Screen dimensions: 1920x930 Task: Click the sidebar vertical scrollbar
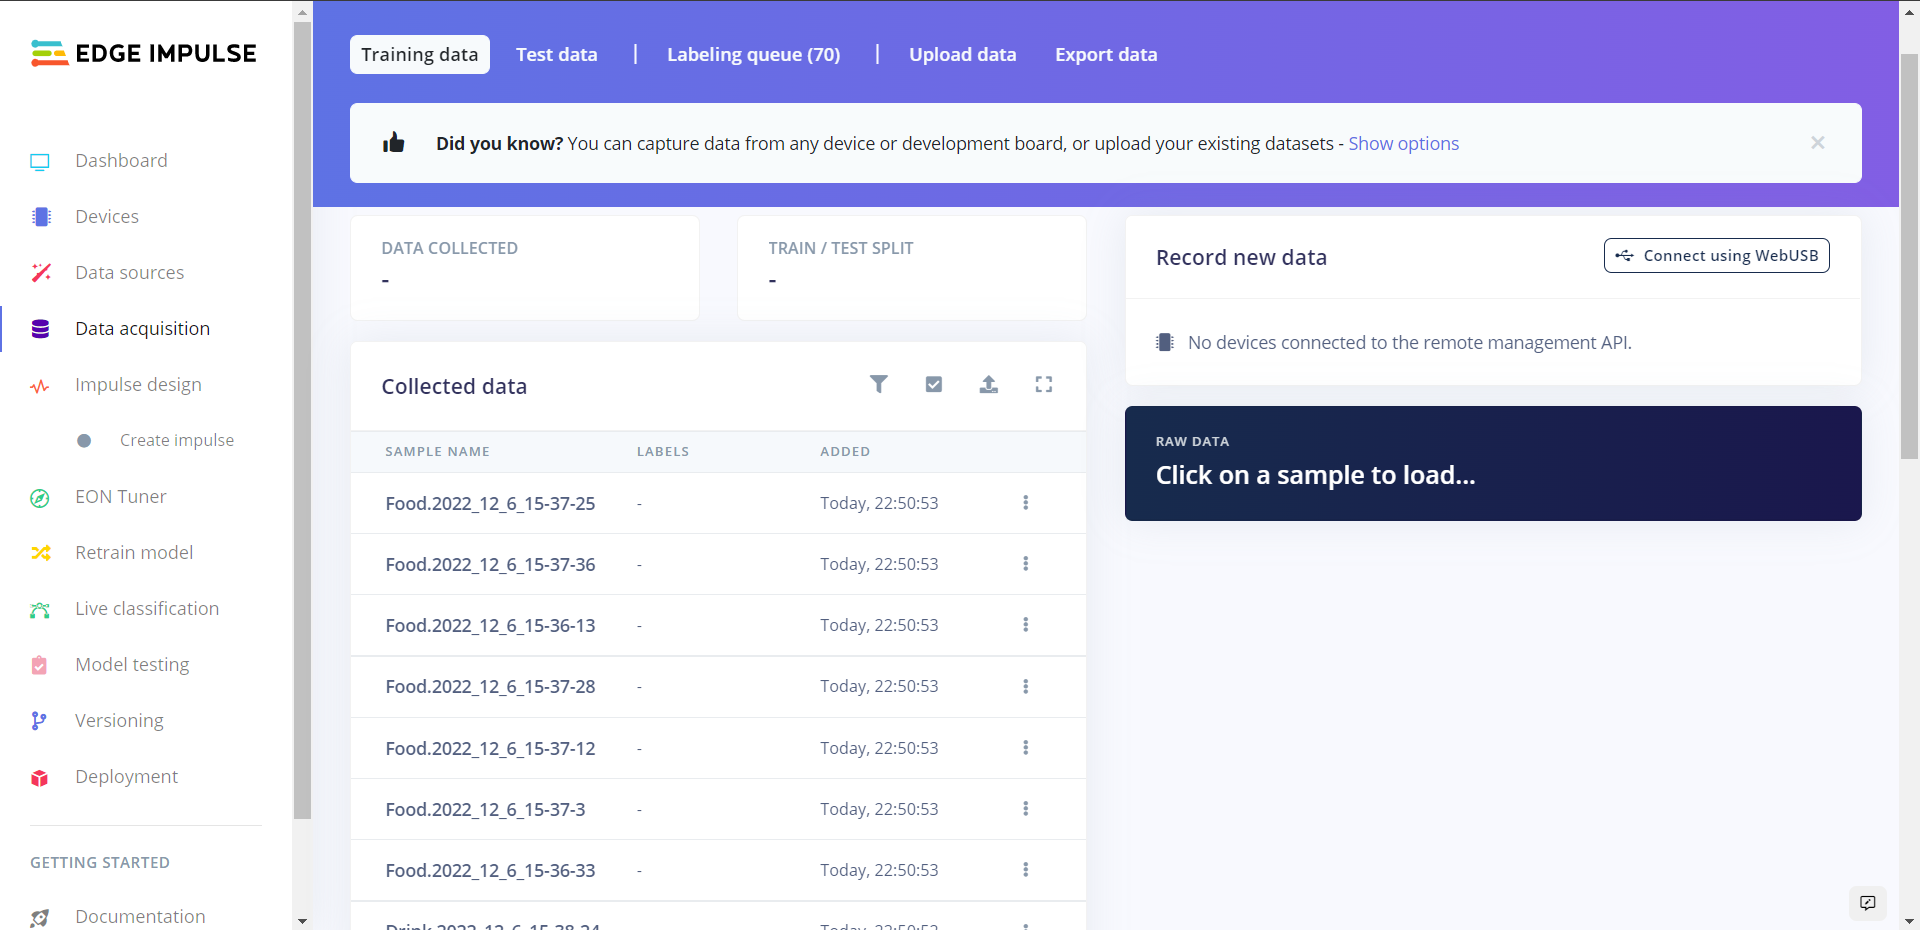(302, 420)
